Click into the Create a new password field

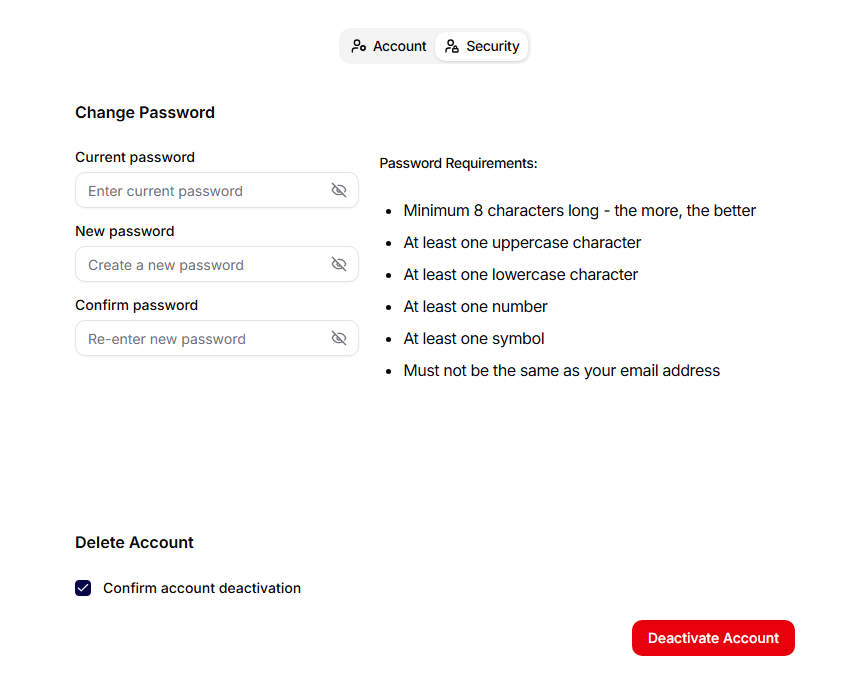click(x=217, y=264)
